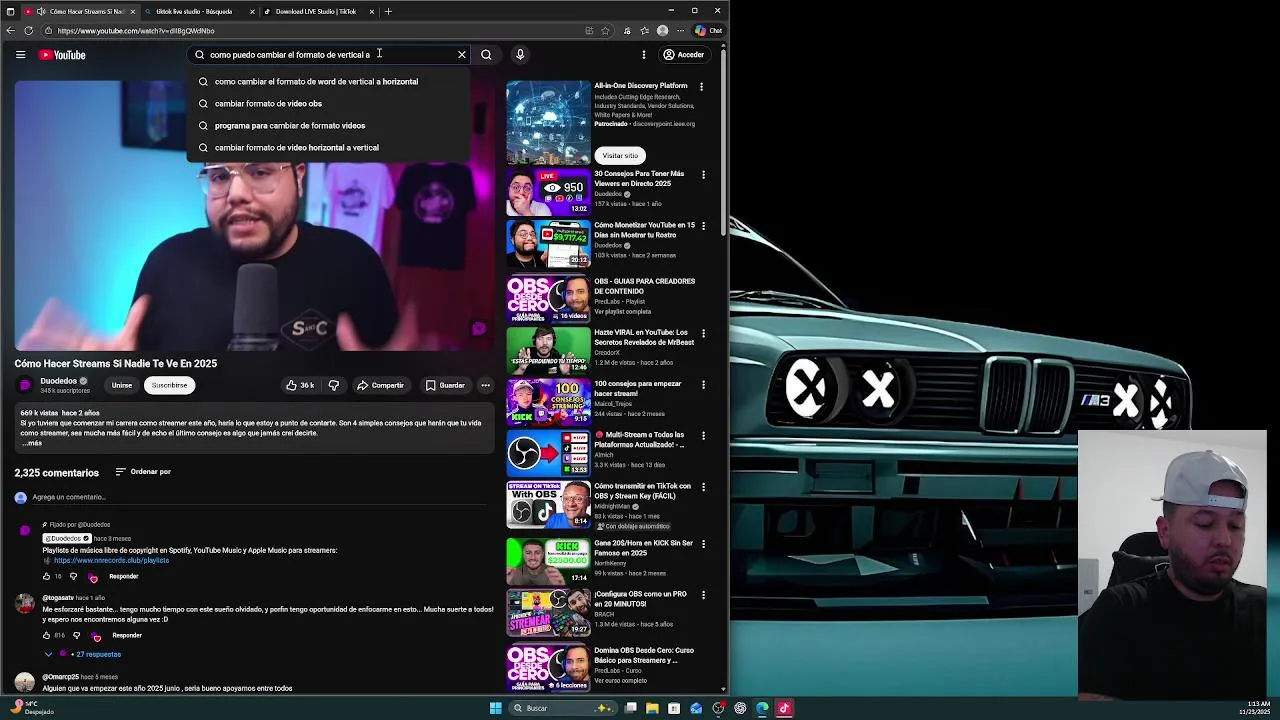The height and width of the screenshot is (720, 1280).
Task: Open YouTube settings three-dot menu near Acceder
Action: pyautogui.click(x=644, y=55)
